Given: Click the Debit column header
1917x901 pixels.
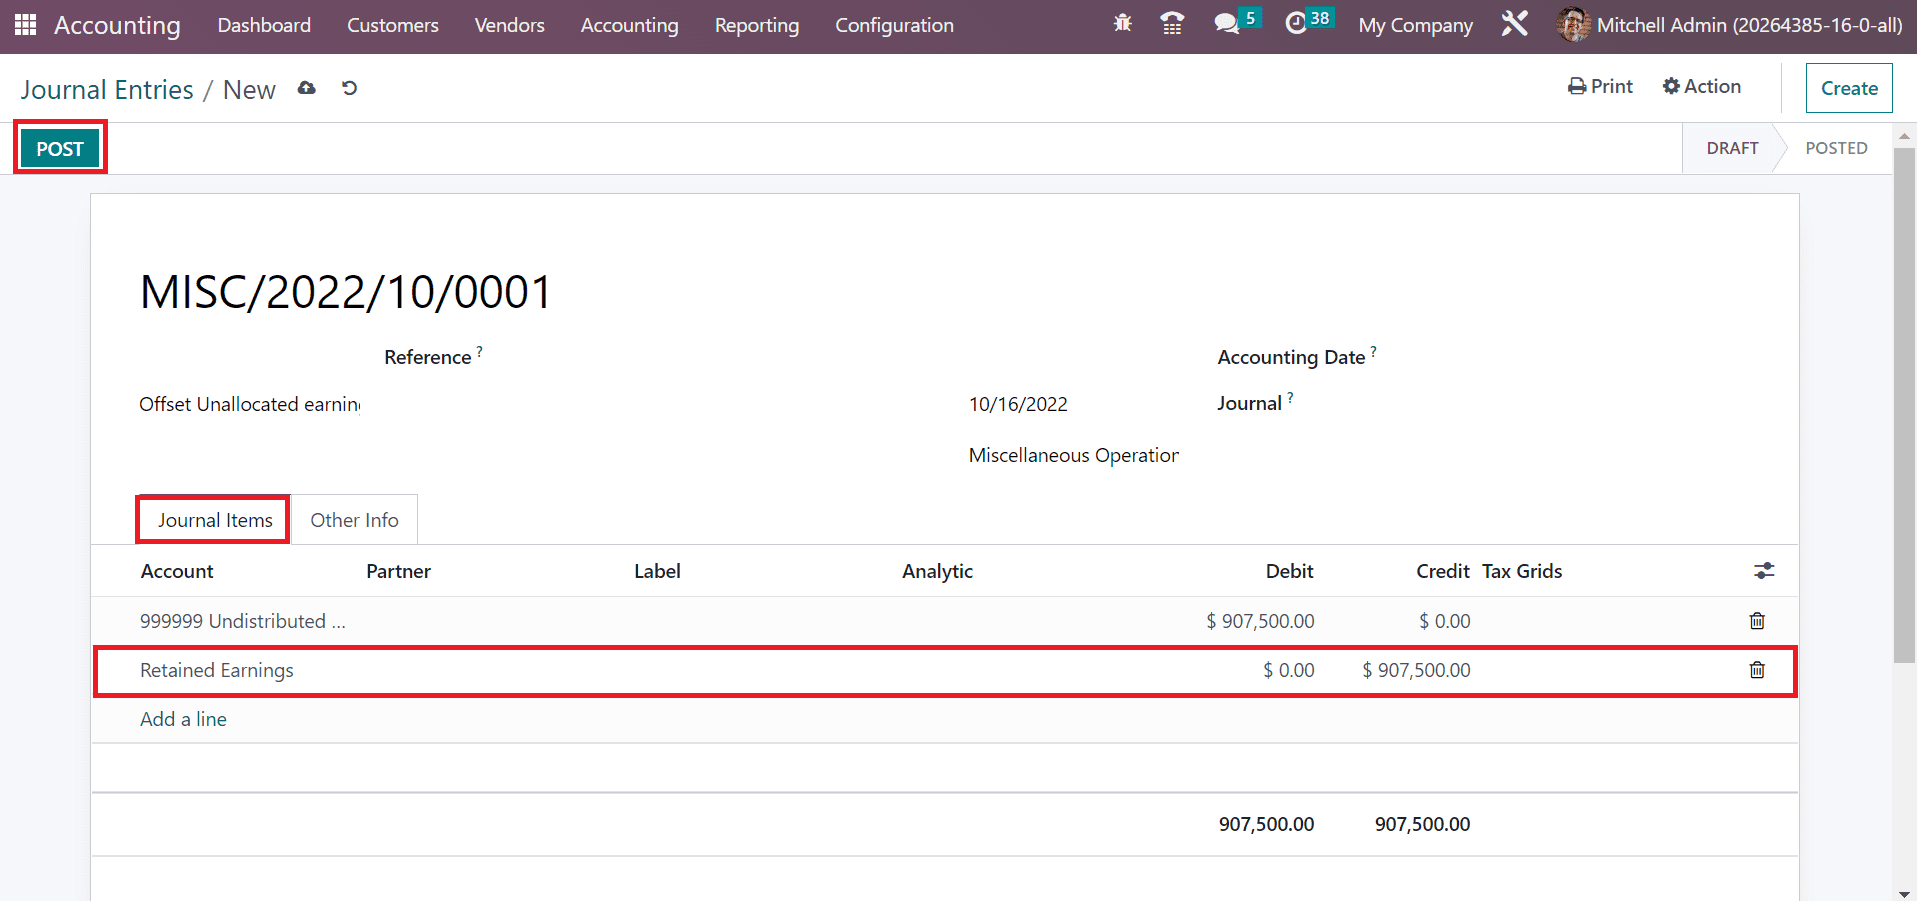Looking at the screenshot, I should pos(1289,571).
